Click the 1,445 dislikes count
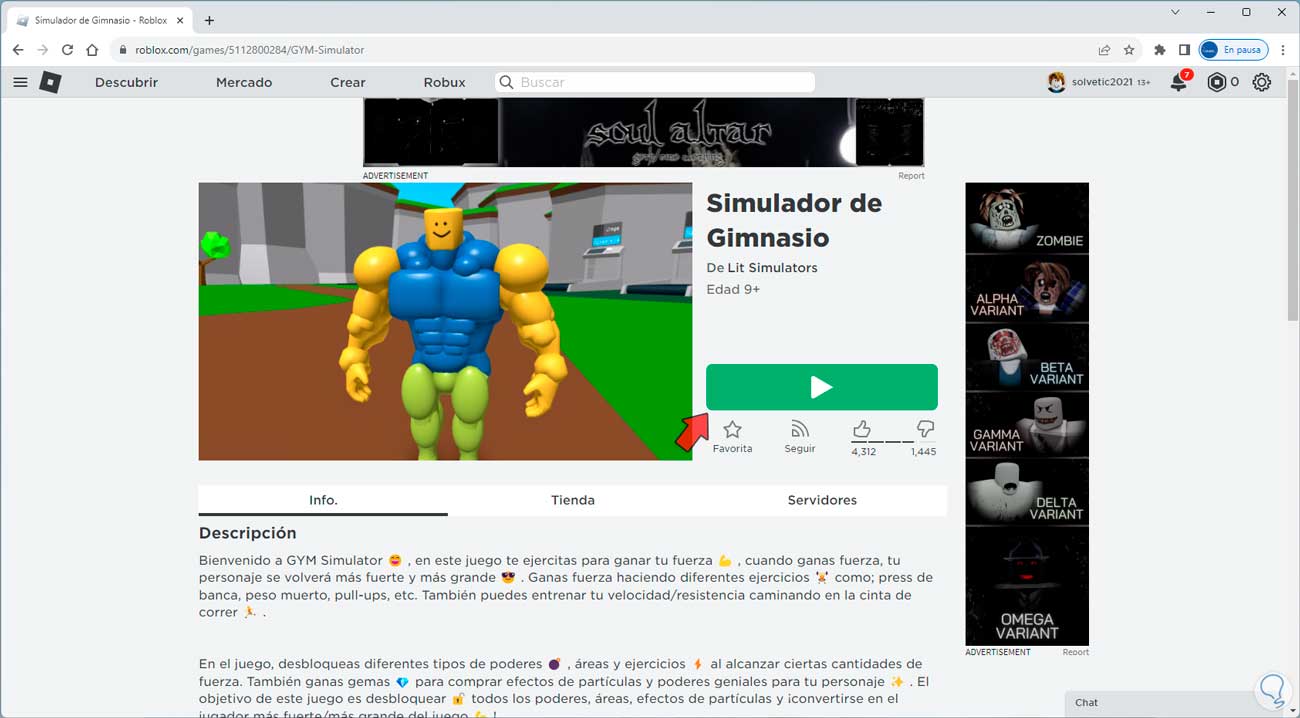The height and width of the screenshot is (718, 1300). [923, 452]
